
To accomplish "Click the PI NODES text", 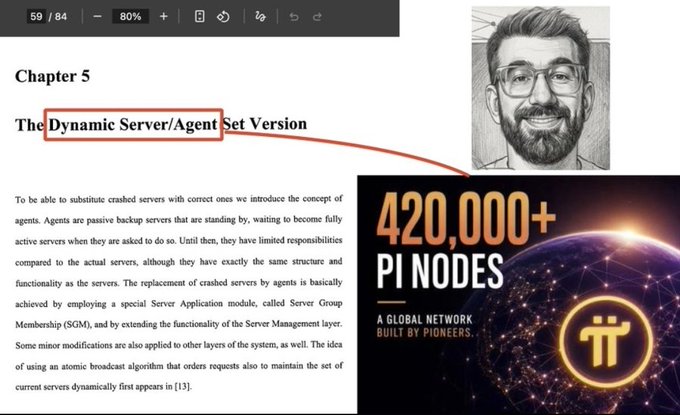I will pos(440,271).
